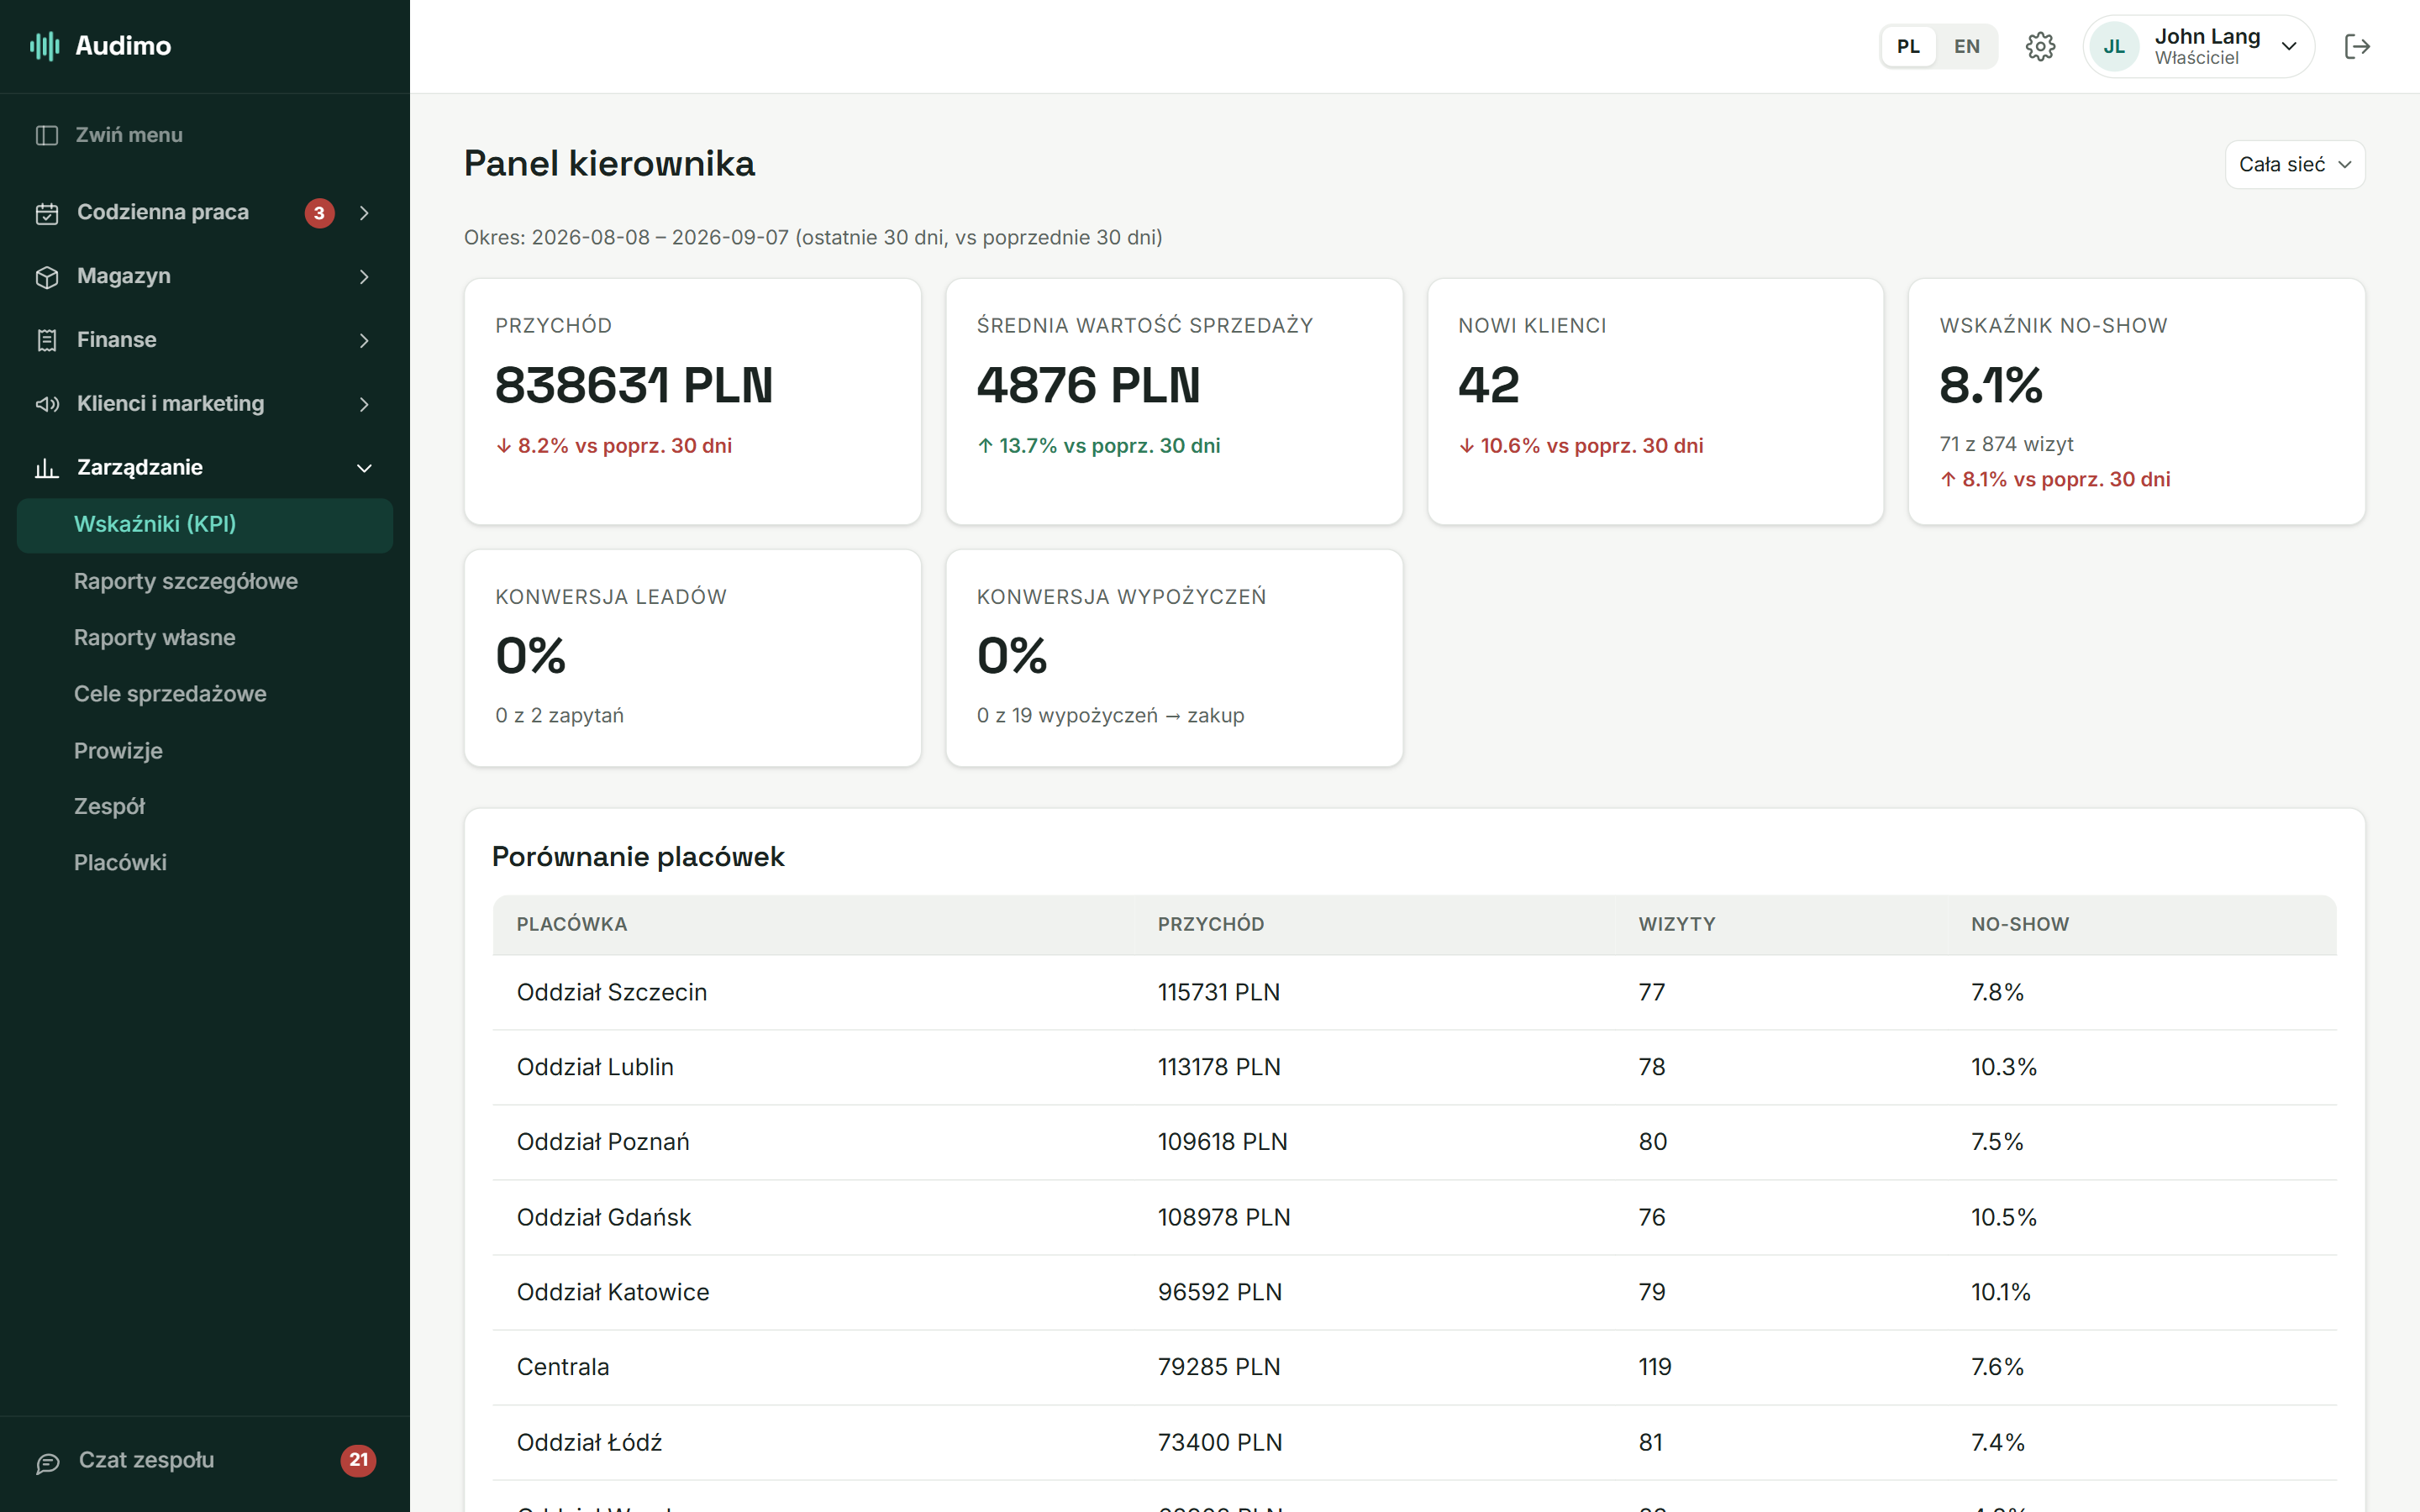2420x1512 pixels.
Task: Click the NO-SHOW column header
Action: click(2020, 924)
